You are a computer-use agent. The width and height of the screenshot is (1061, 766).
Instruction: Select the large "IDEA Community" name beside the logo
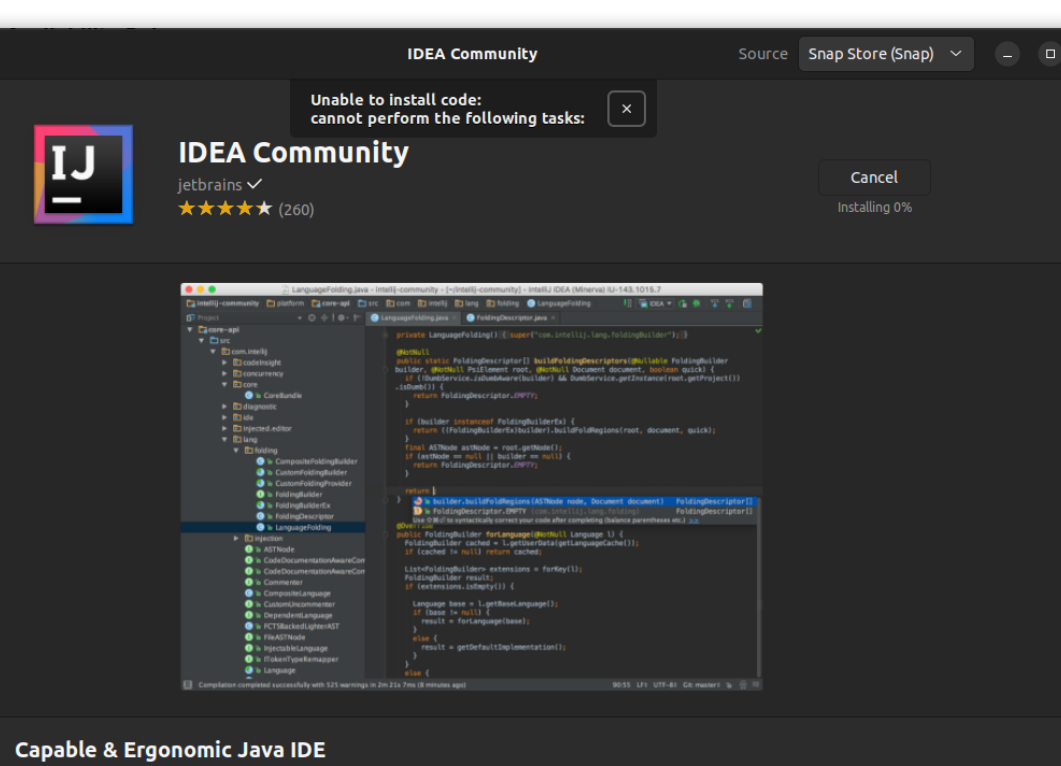[x=294, y=152]
